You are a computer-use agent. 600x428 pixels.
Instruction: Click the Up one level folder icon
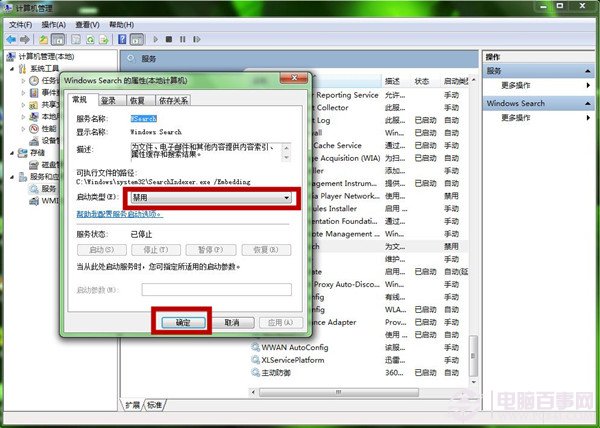click(x=44, y=39)
